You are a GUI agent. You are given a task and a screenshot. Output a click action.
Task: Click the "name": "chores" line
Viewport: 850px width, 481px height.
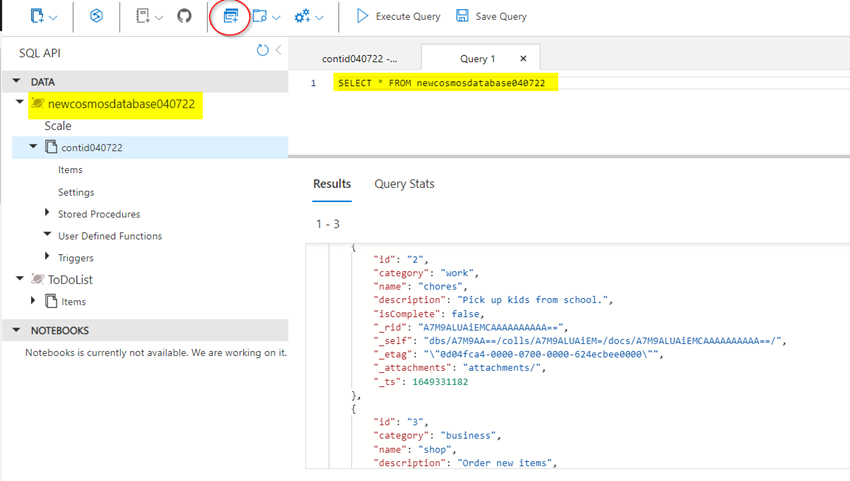tap(420, 286)
